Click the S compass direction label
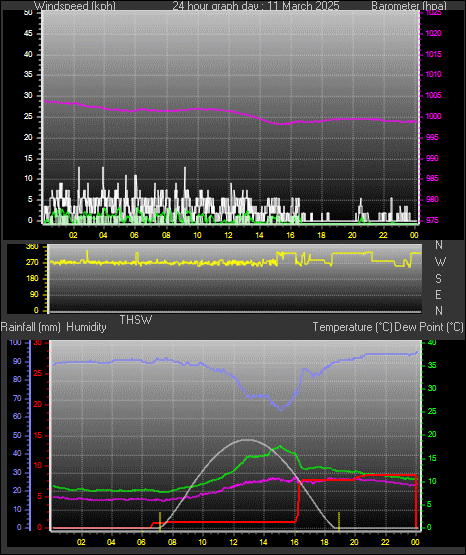 click(x=438, y=279)
